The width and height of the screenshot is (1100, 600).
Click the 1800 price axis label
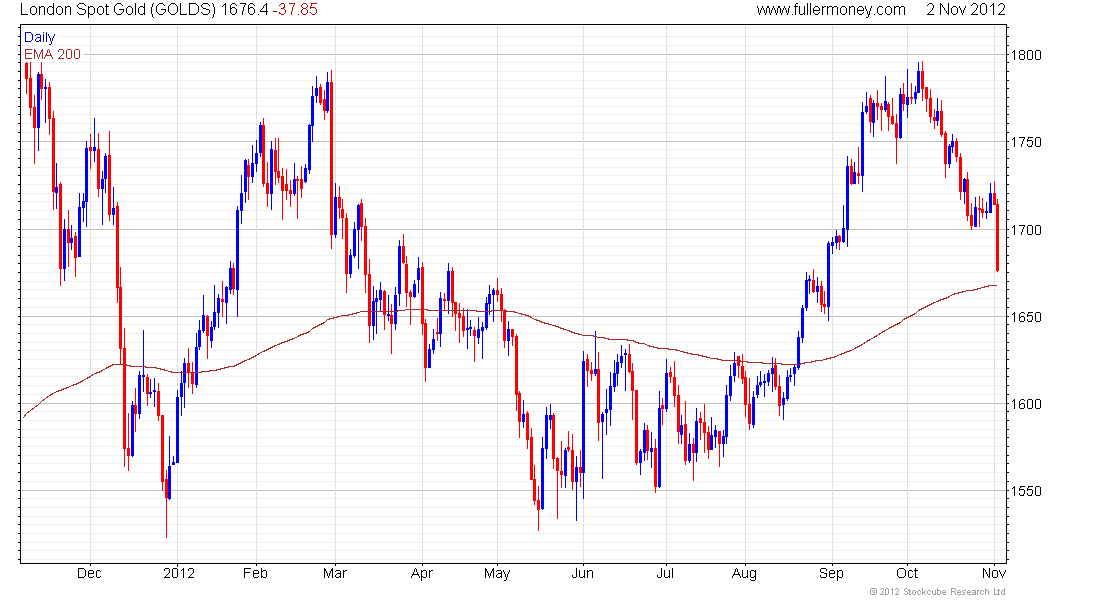tap(1026, 55)
